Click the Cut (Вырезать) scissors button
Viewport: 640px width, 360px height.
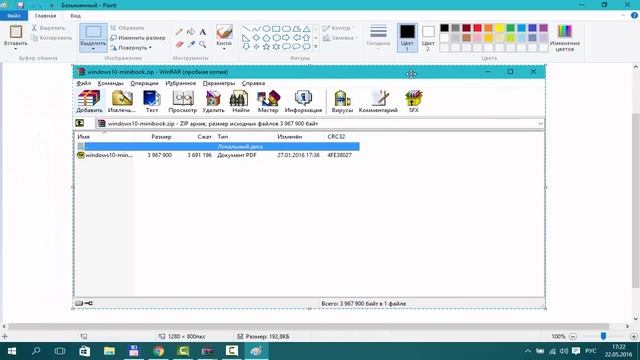tap(49, 28)
